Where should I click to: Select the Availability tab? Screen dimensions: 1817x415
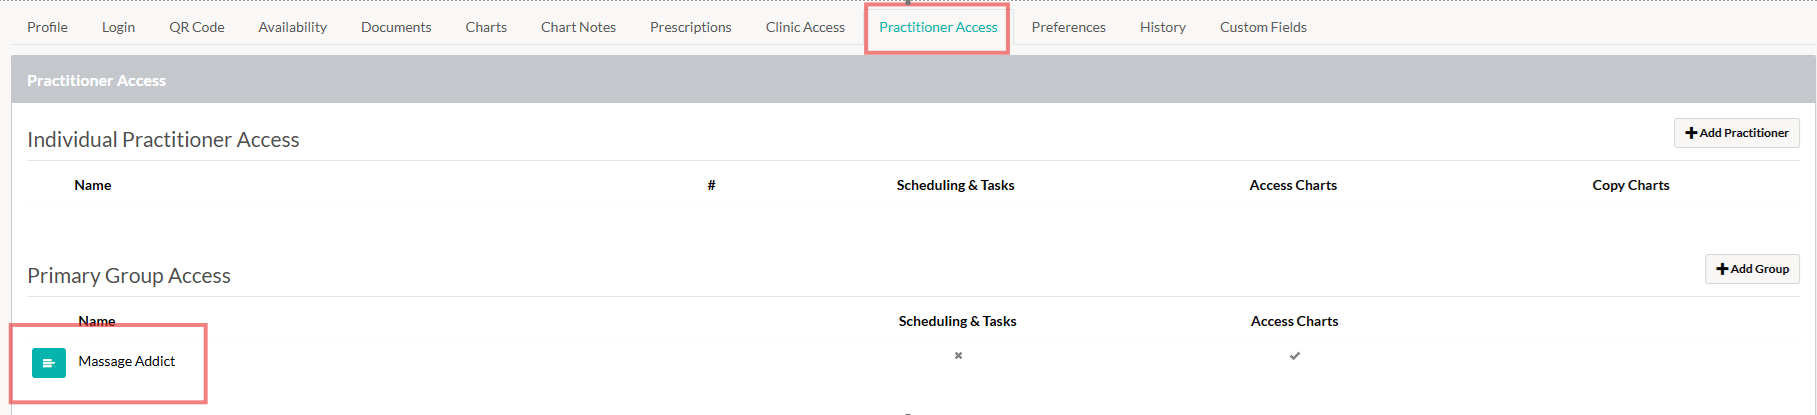(292, 27)
